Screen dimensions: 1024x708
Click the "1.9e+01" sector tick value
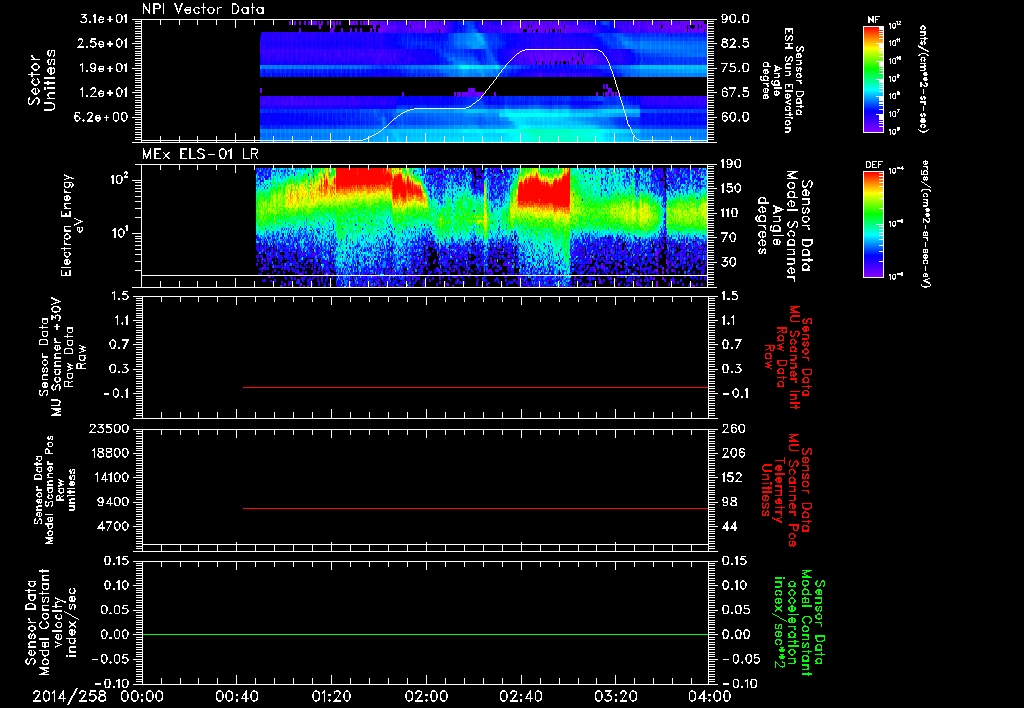101,68
